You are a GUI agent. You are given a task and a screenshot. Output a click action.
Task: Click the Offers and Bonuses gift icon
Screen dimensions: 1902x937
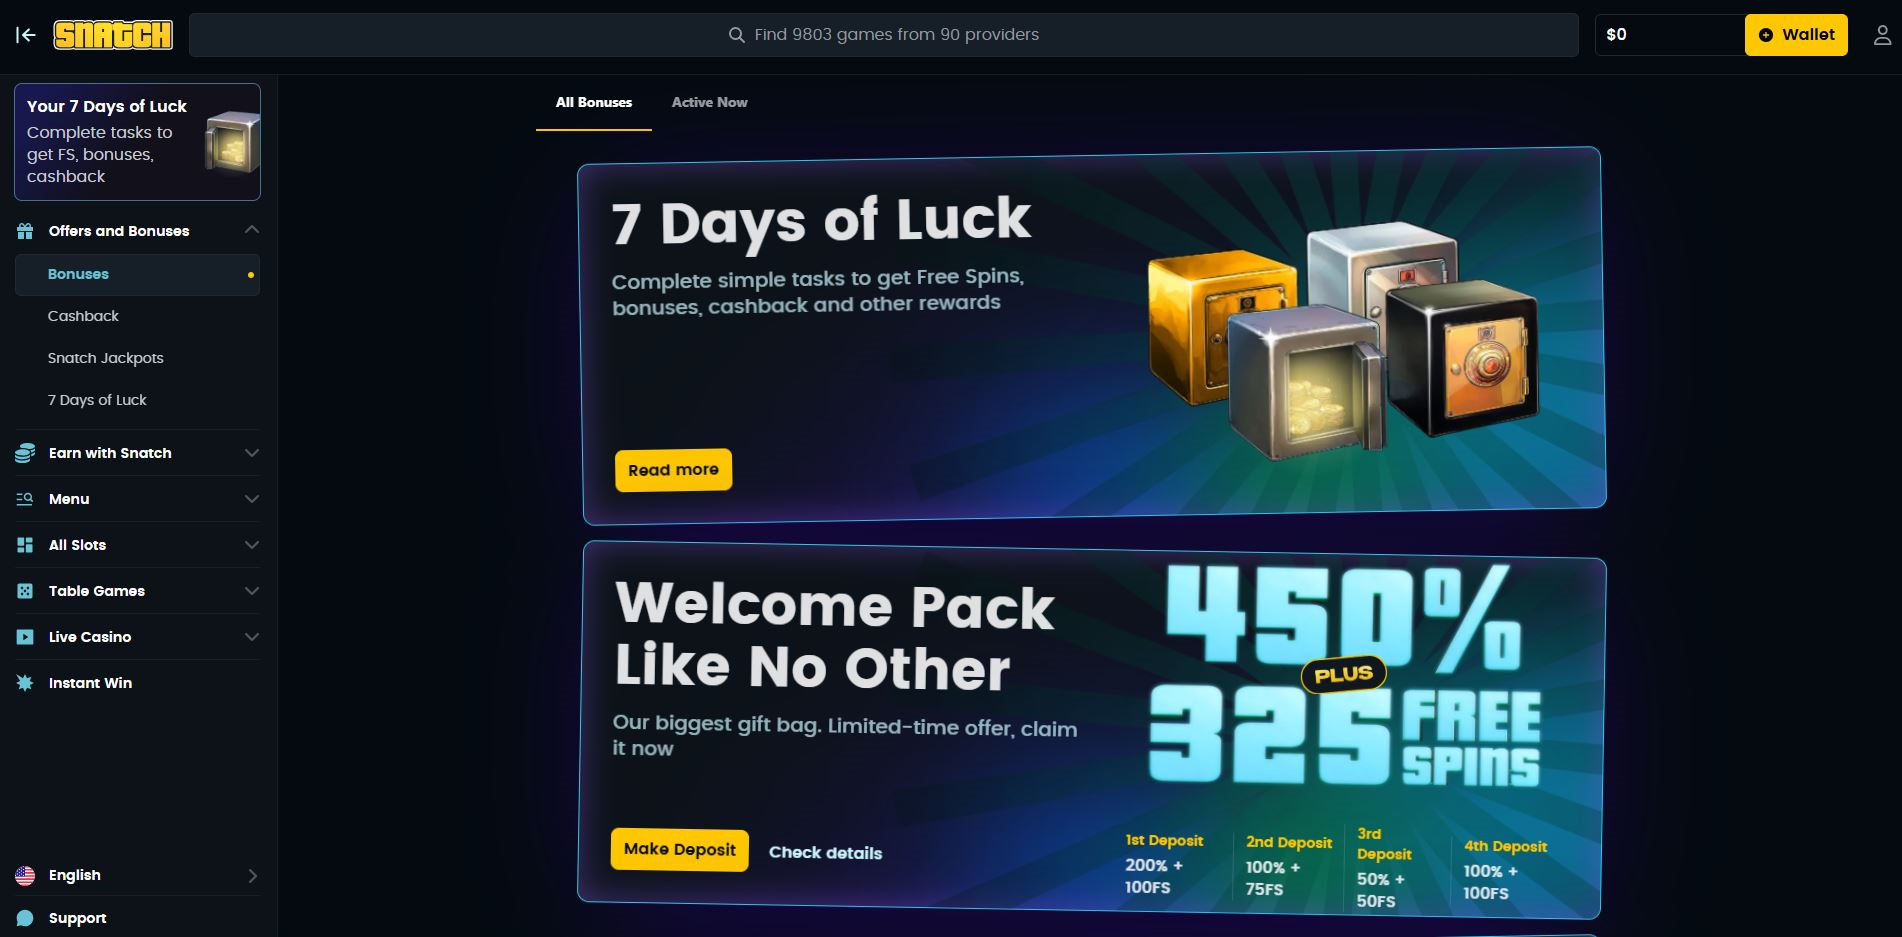click(25, 231)
